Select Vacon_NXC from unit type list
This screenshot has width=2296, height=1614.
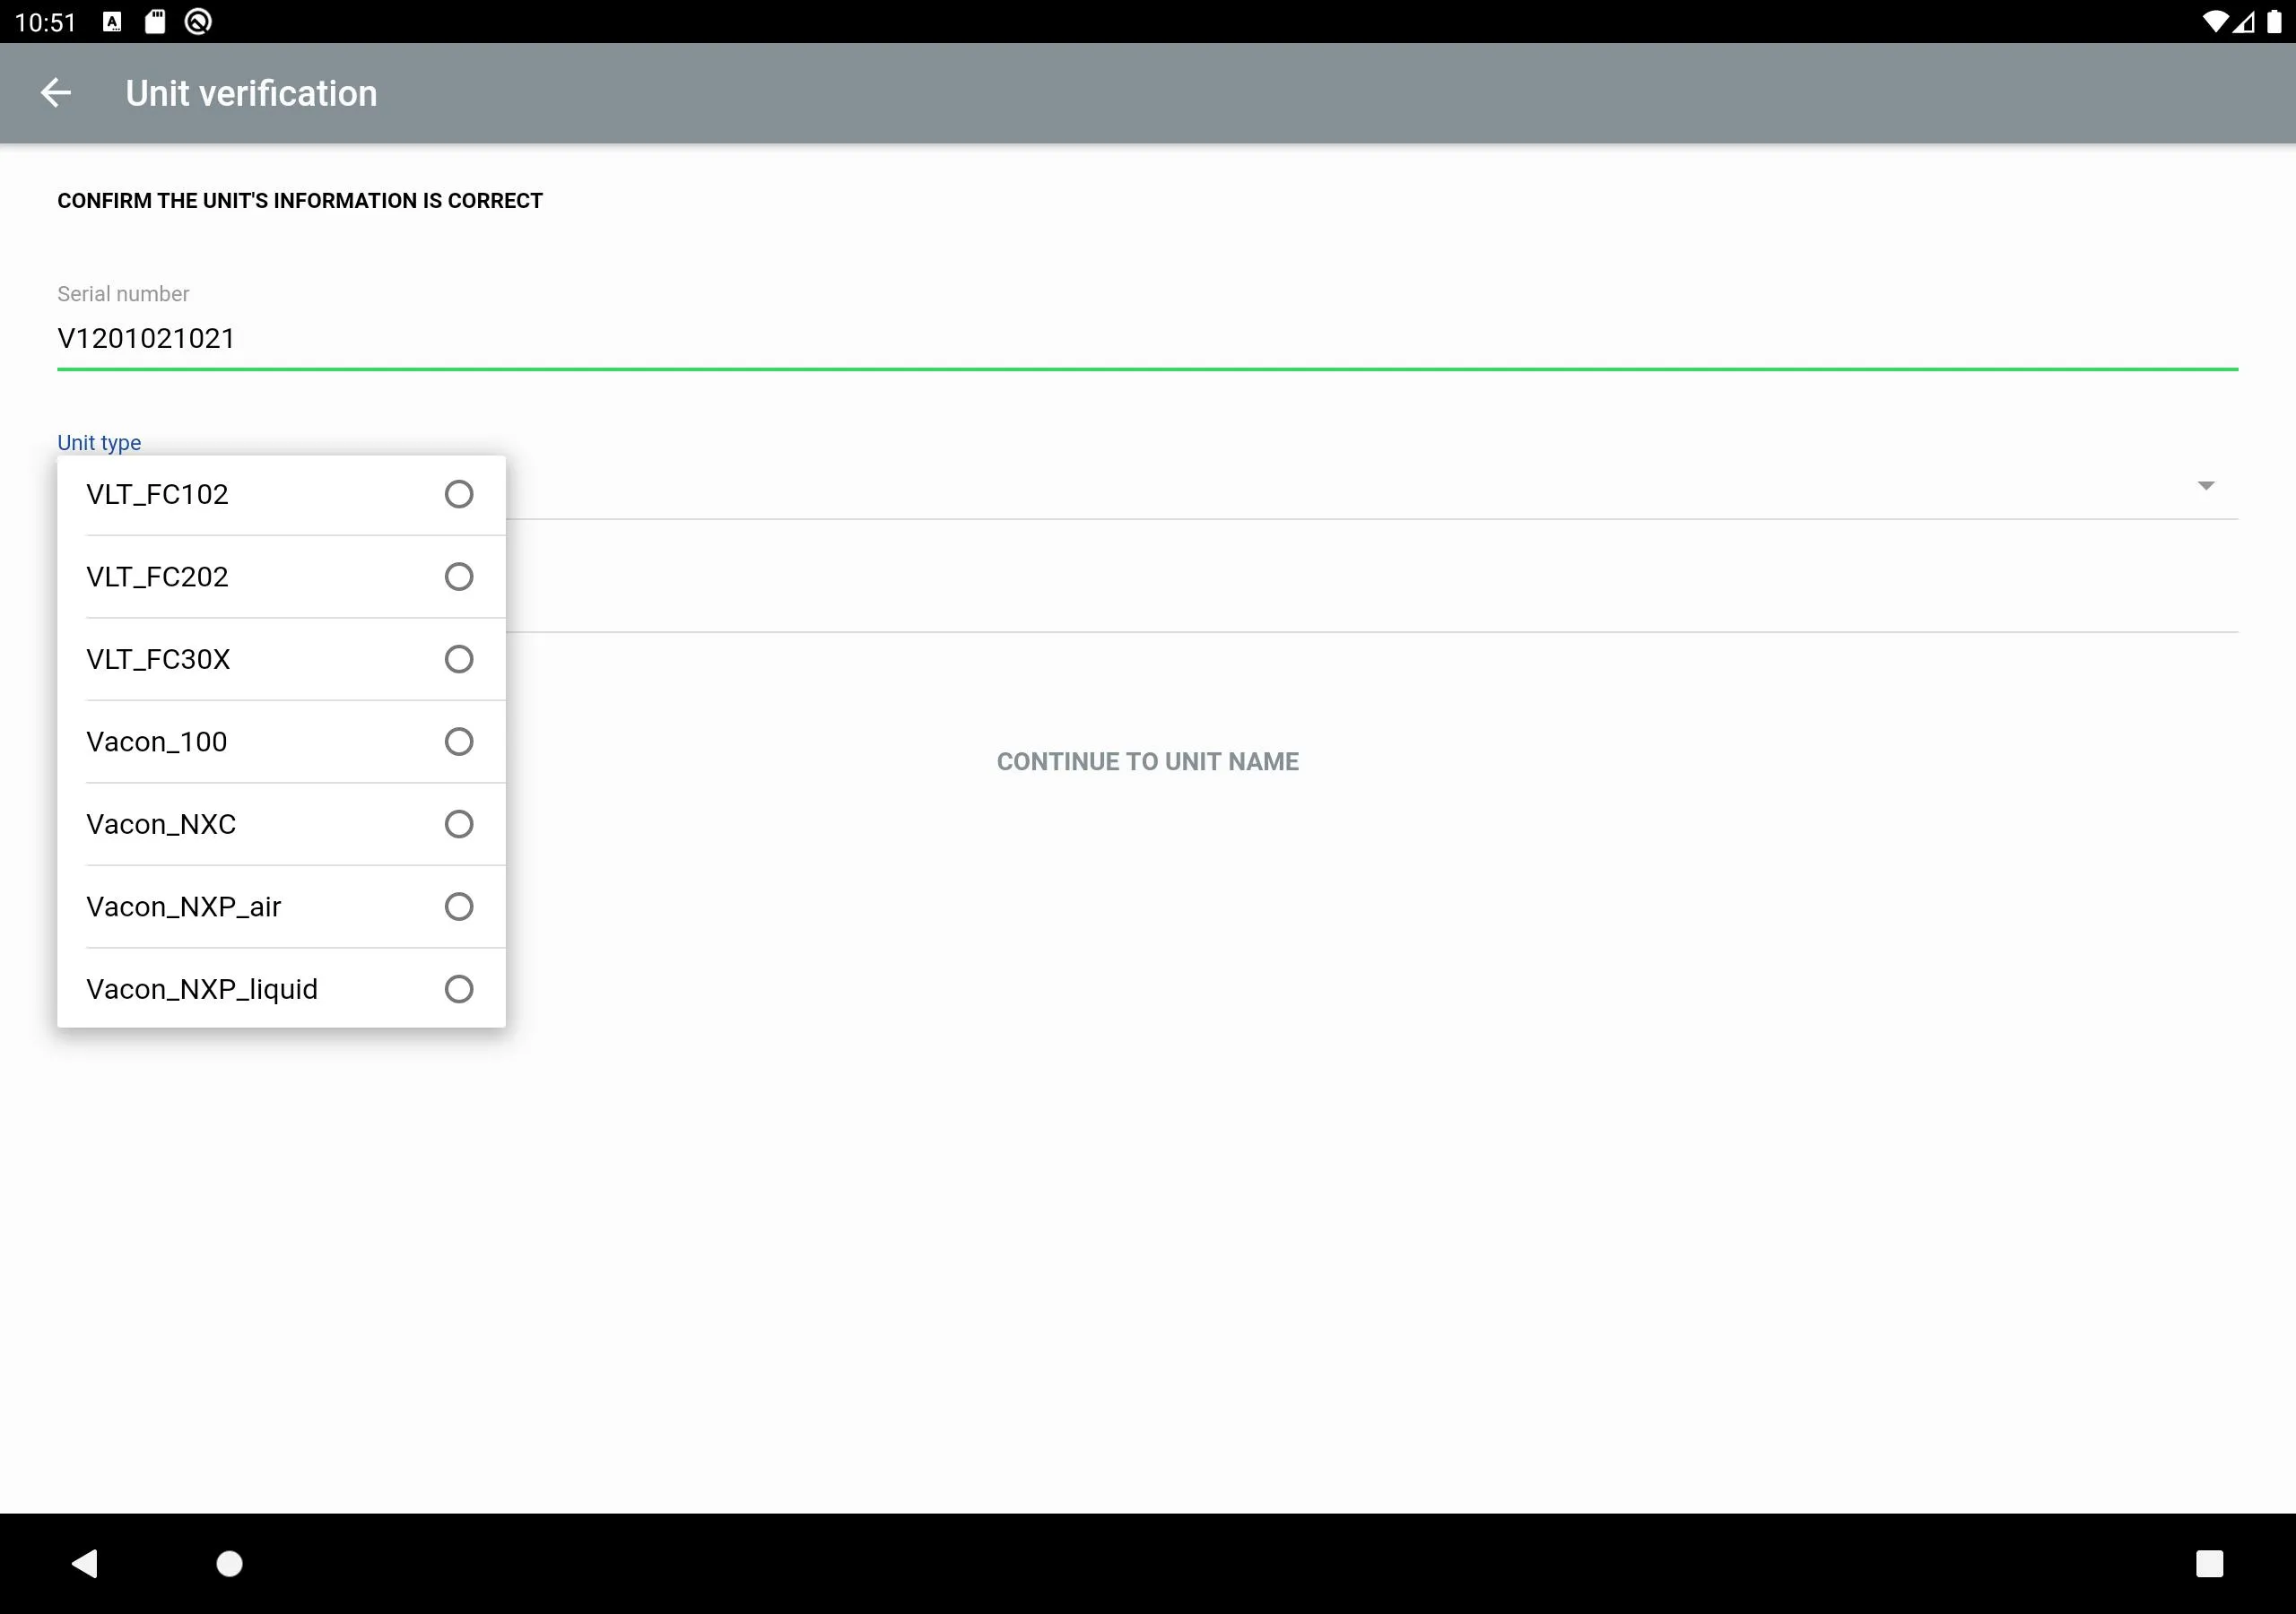pos(280,823)
